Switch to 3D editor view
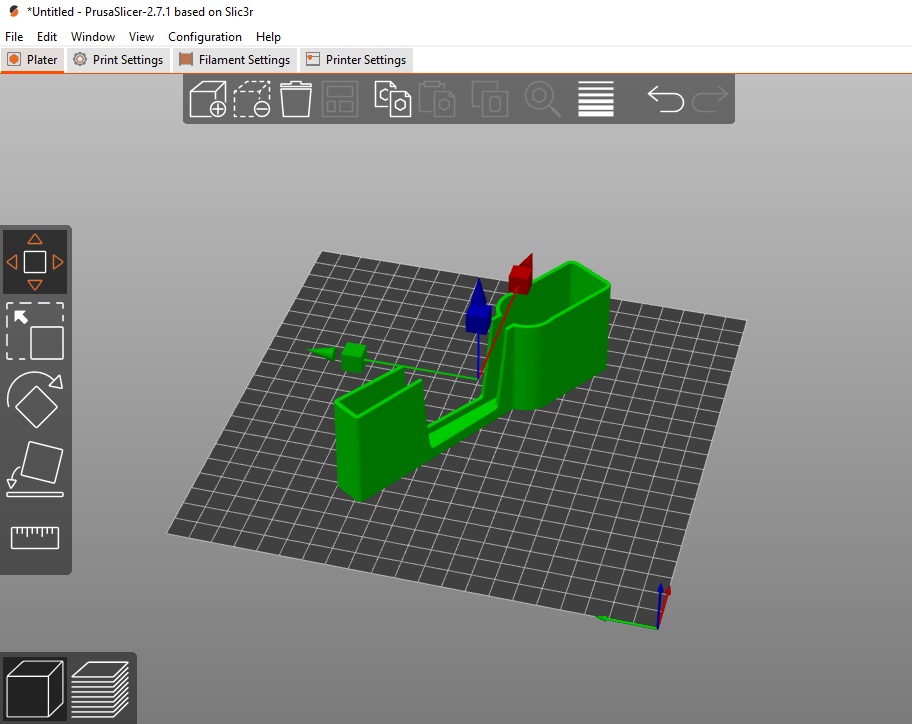 pyautogui.click(x=35, y=689)
